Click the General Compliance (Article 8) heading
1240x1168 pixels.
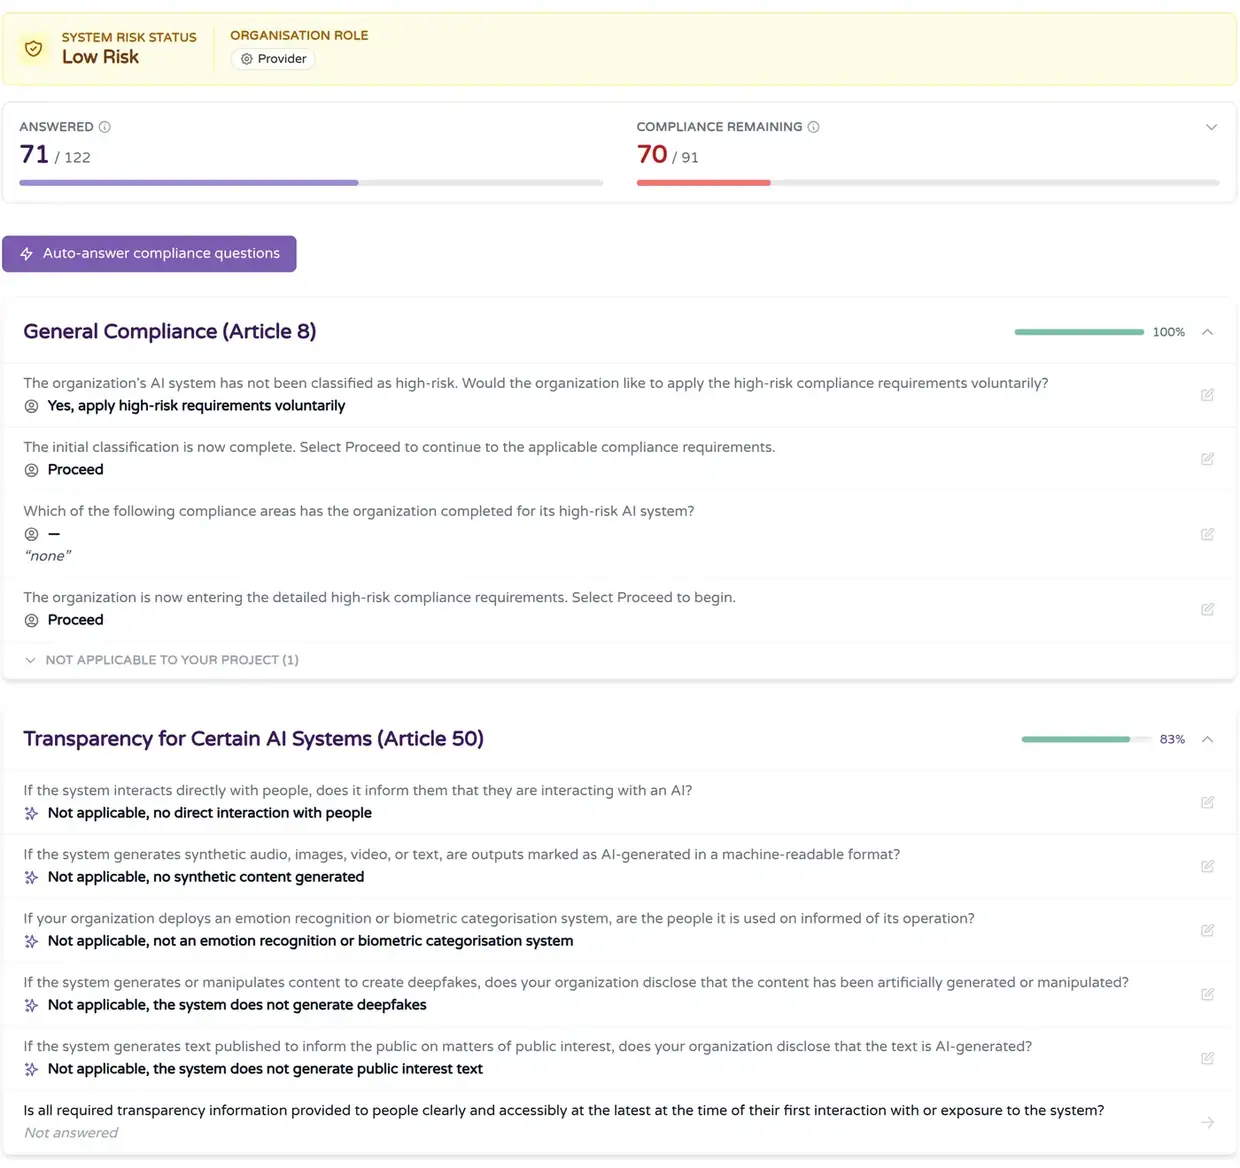(170, 331)
